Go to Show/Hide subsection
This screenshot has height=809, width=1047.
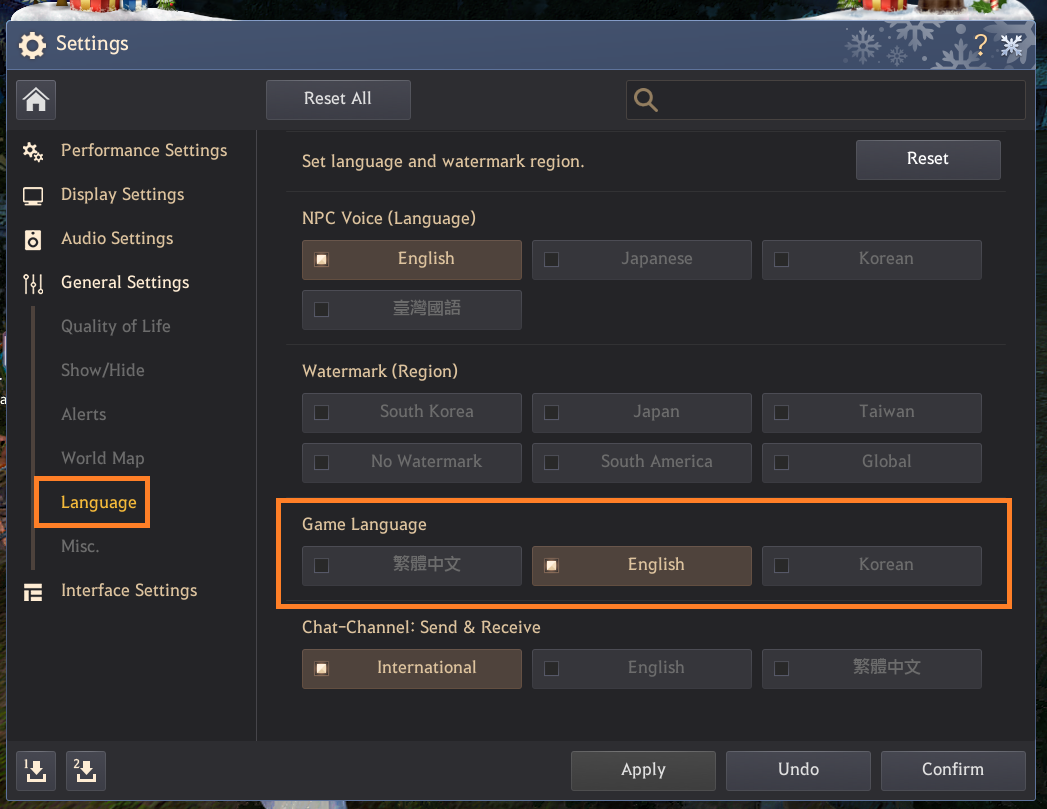tap(103, 370)
